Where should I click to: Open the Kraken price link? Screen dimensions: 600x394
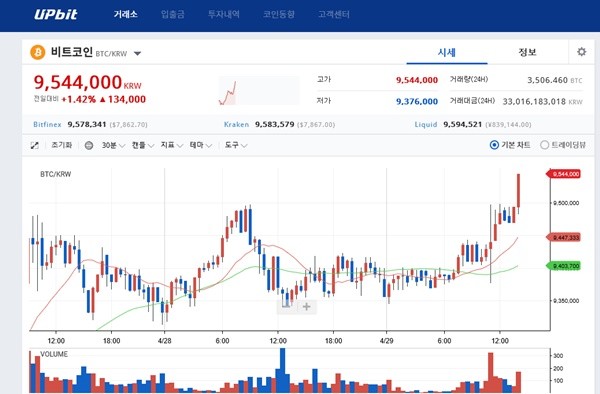(x=236, y=125)
